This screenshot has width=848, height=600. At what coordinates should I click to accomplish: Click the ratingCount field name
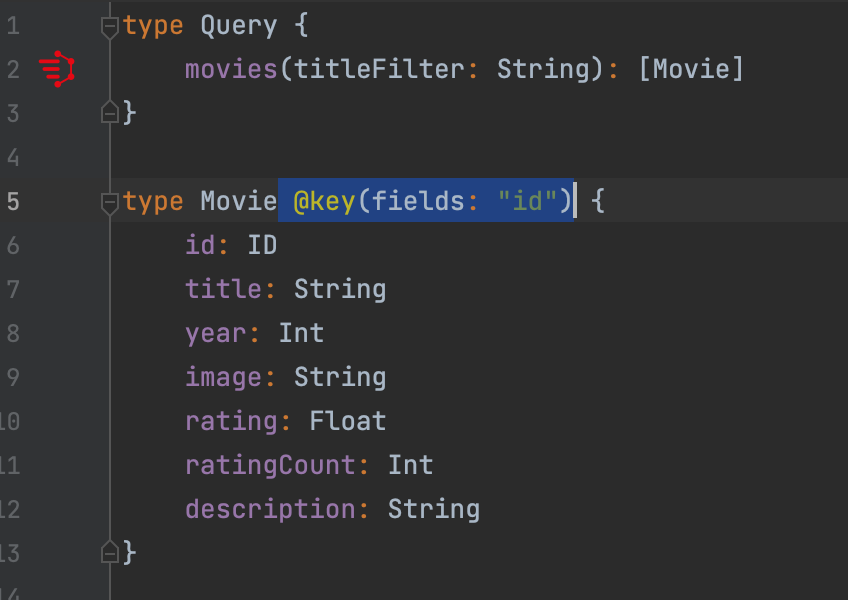pos(270,465)
